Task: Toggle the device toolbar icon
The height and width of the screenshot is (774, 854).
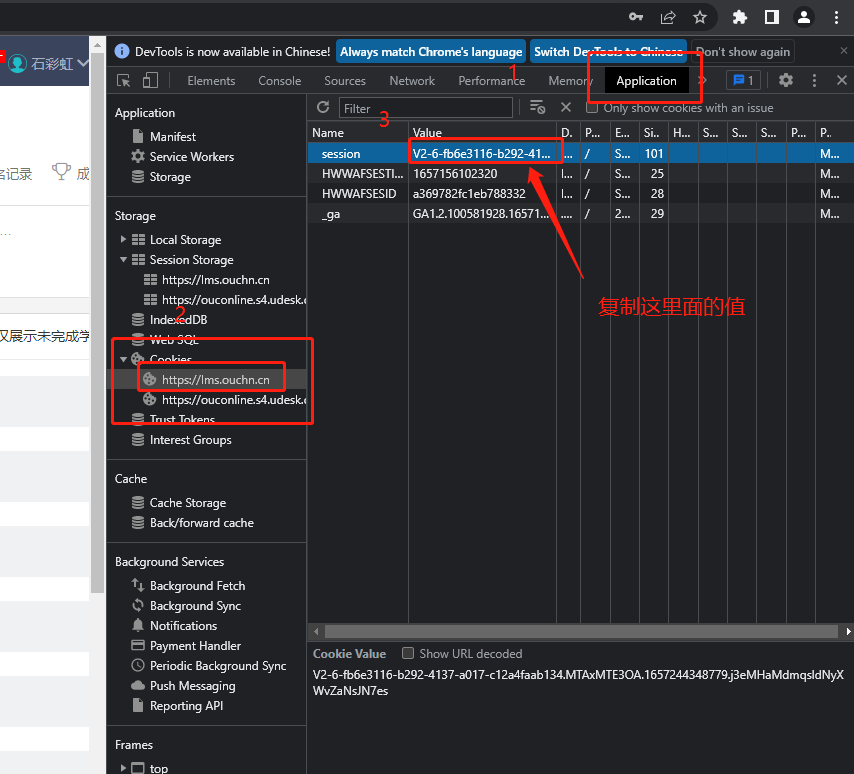Action: [150, 81]
